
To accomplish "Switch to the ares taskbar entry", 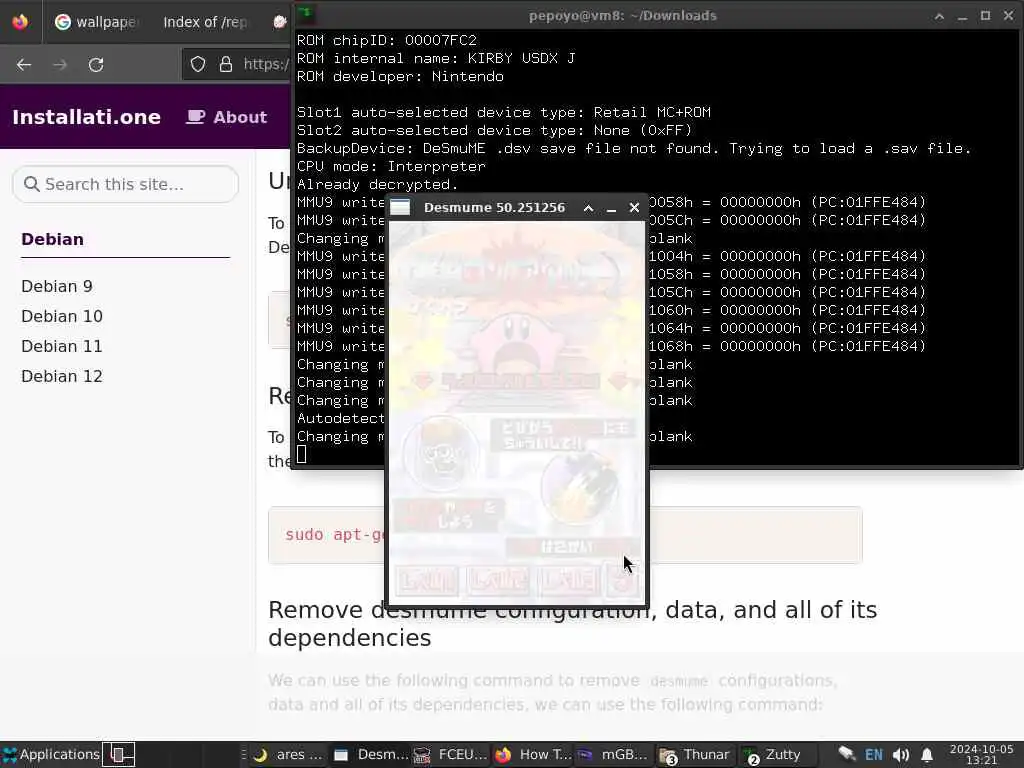I will pyautogui.click(x=288, y=754).
